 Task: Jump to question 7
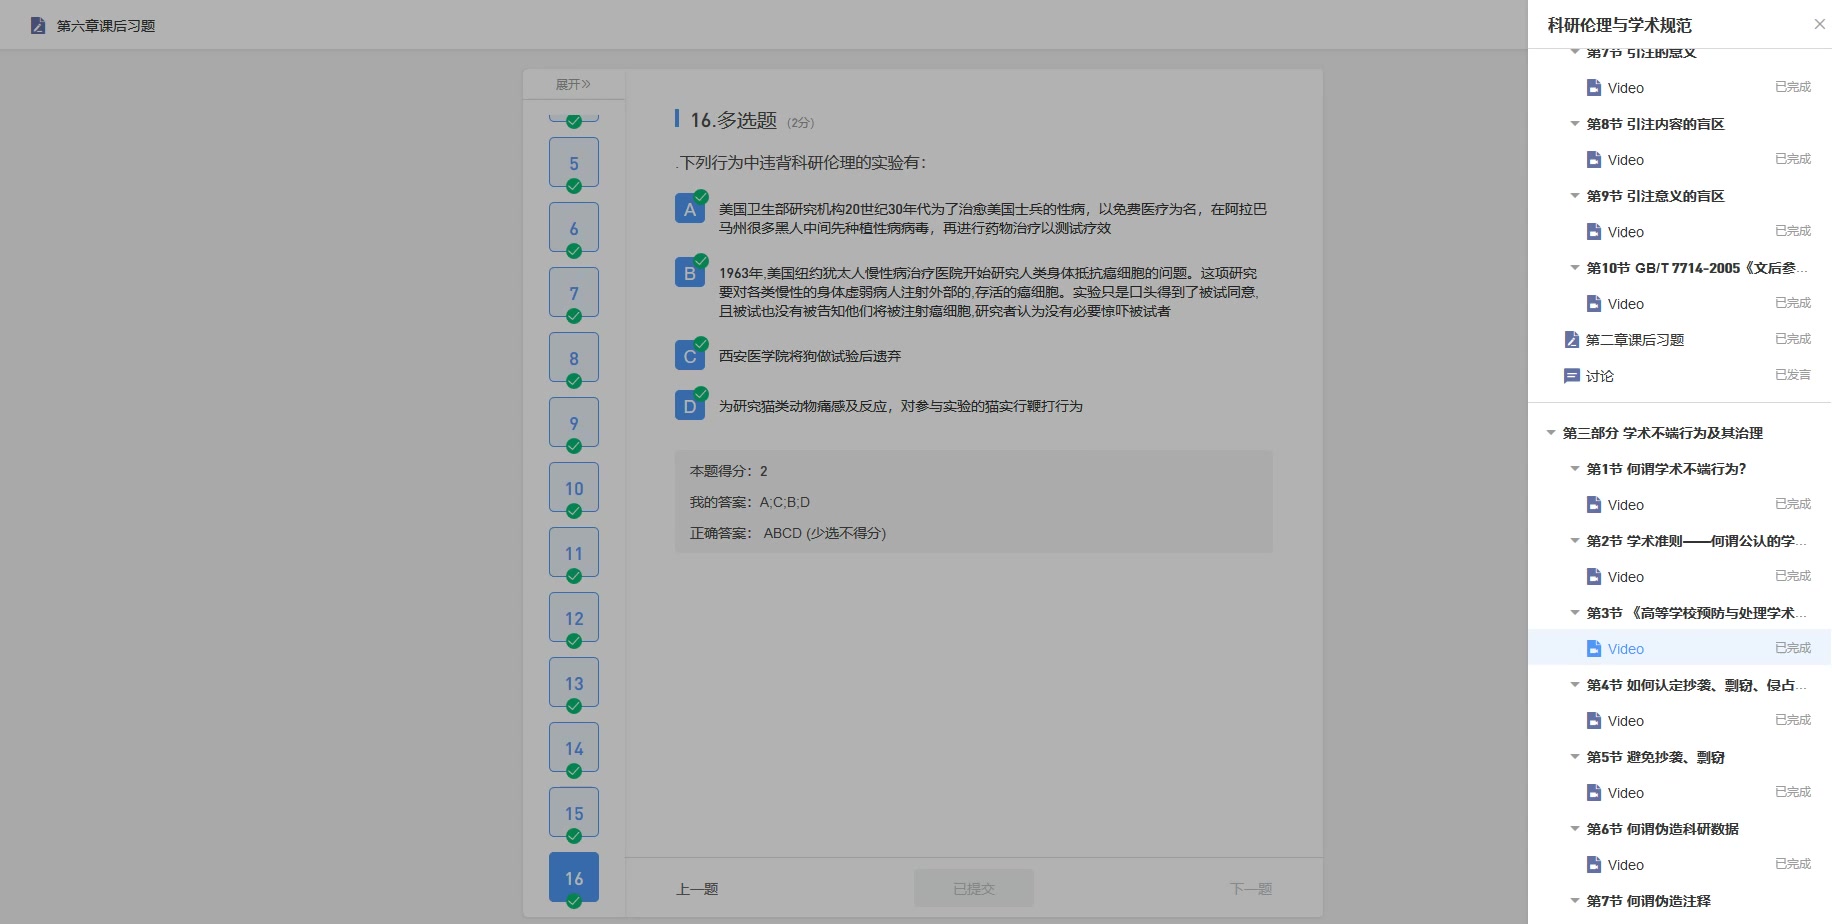pyautogui.click(x=574, y=293)
